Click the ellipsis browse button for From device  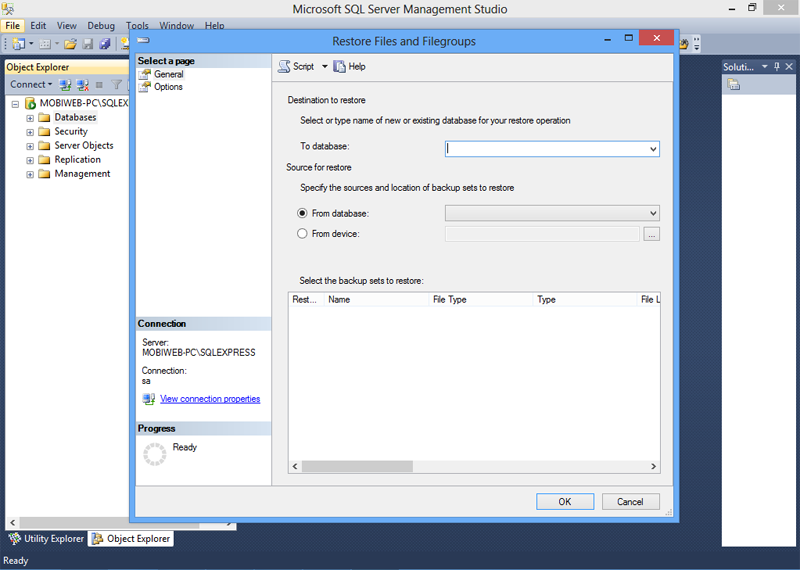(652, 234)
